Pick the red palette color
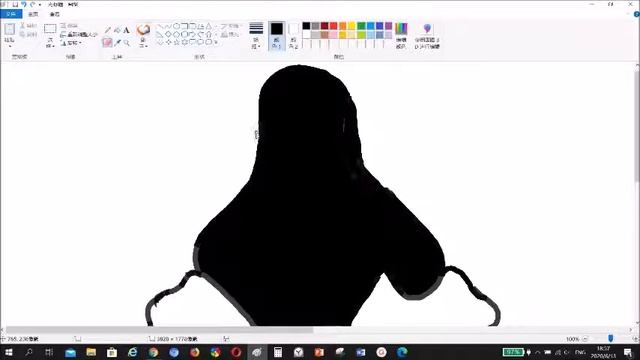The width and height of the screenshot is (640, 360). pyautogui.click(x=333, y=26)
